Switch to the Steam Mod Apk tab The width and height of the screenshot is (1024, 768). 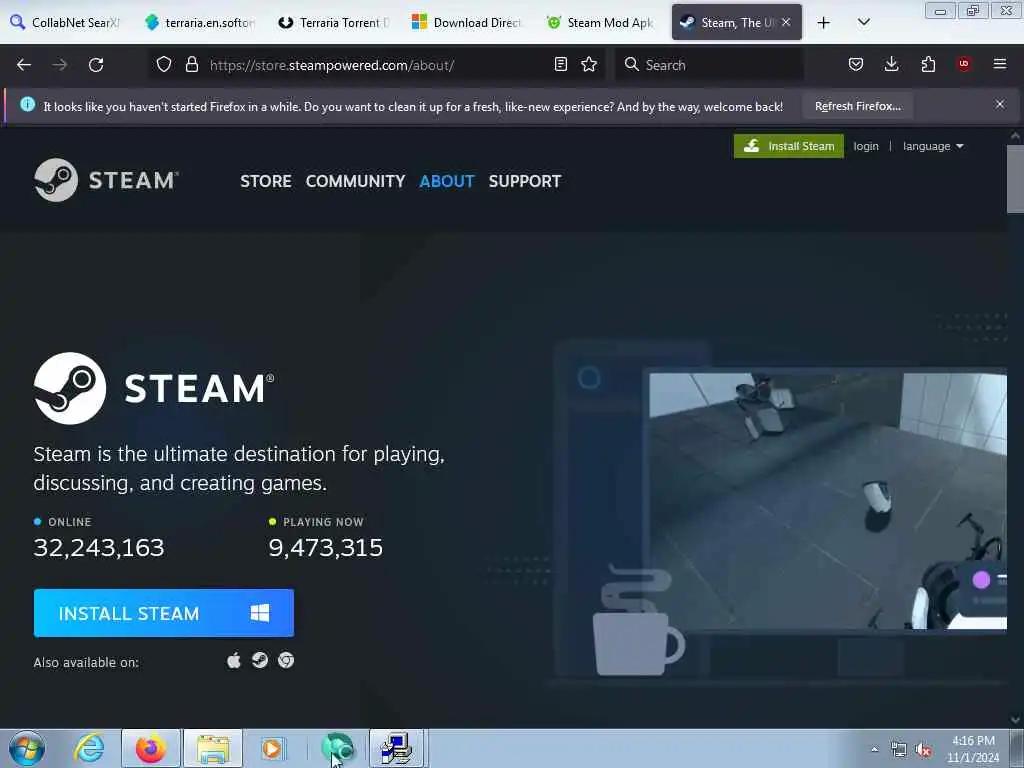(x=602, y=23)
